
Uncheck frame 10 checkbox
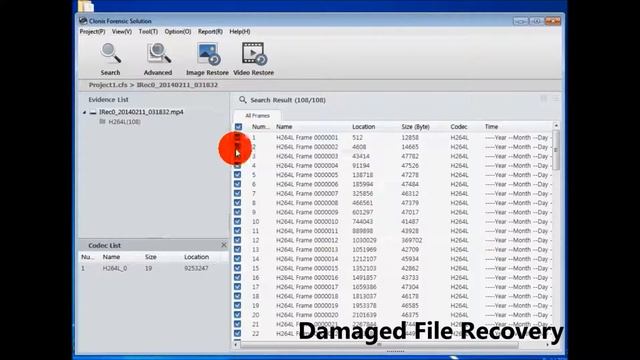pos(238,222)
